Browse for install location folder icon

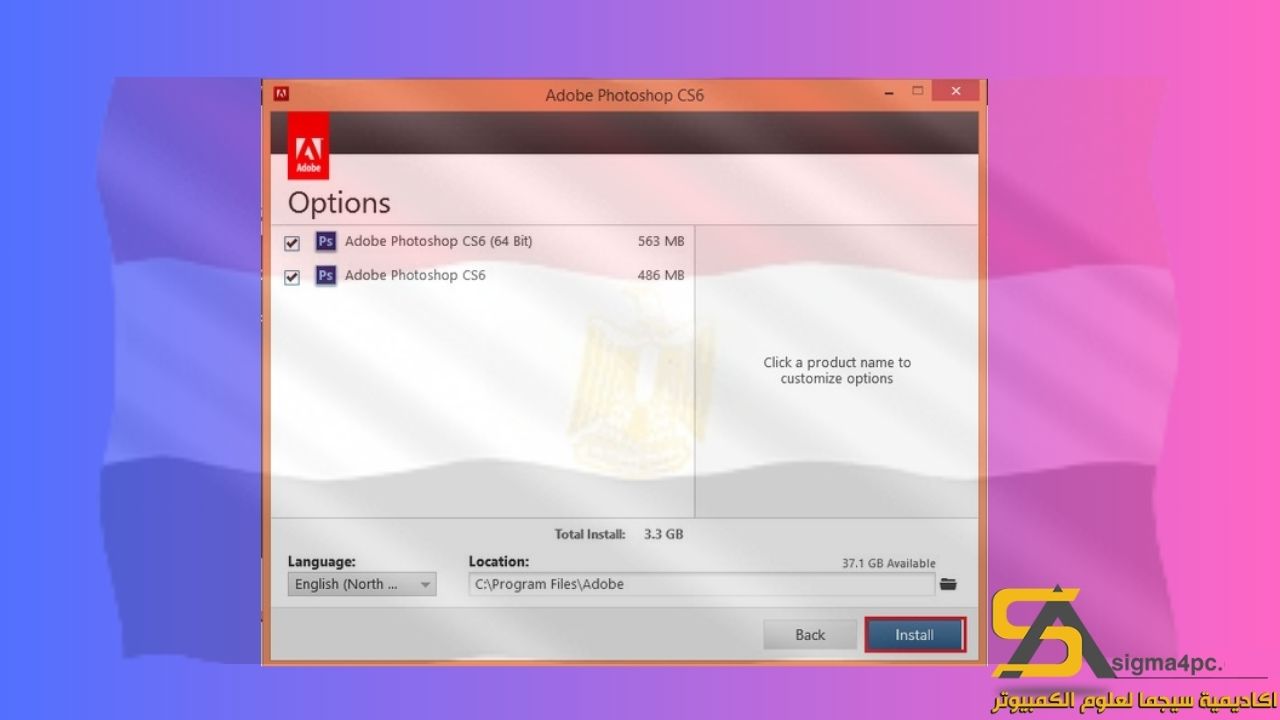(x=948, y=584)
